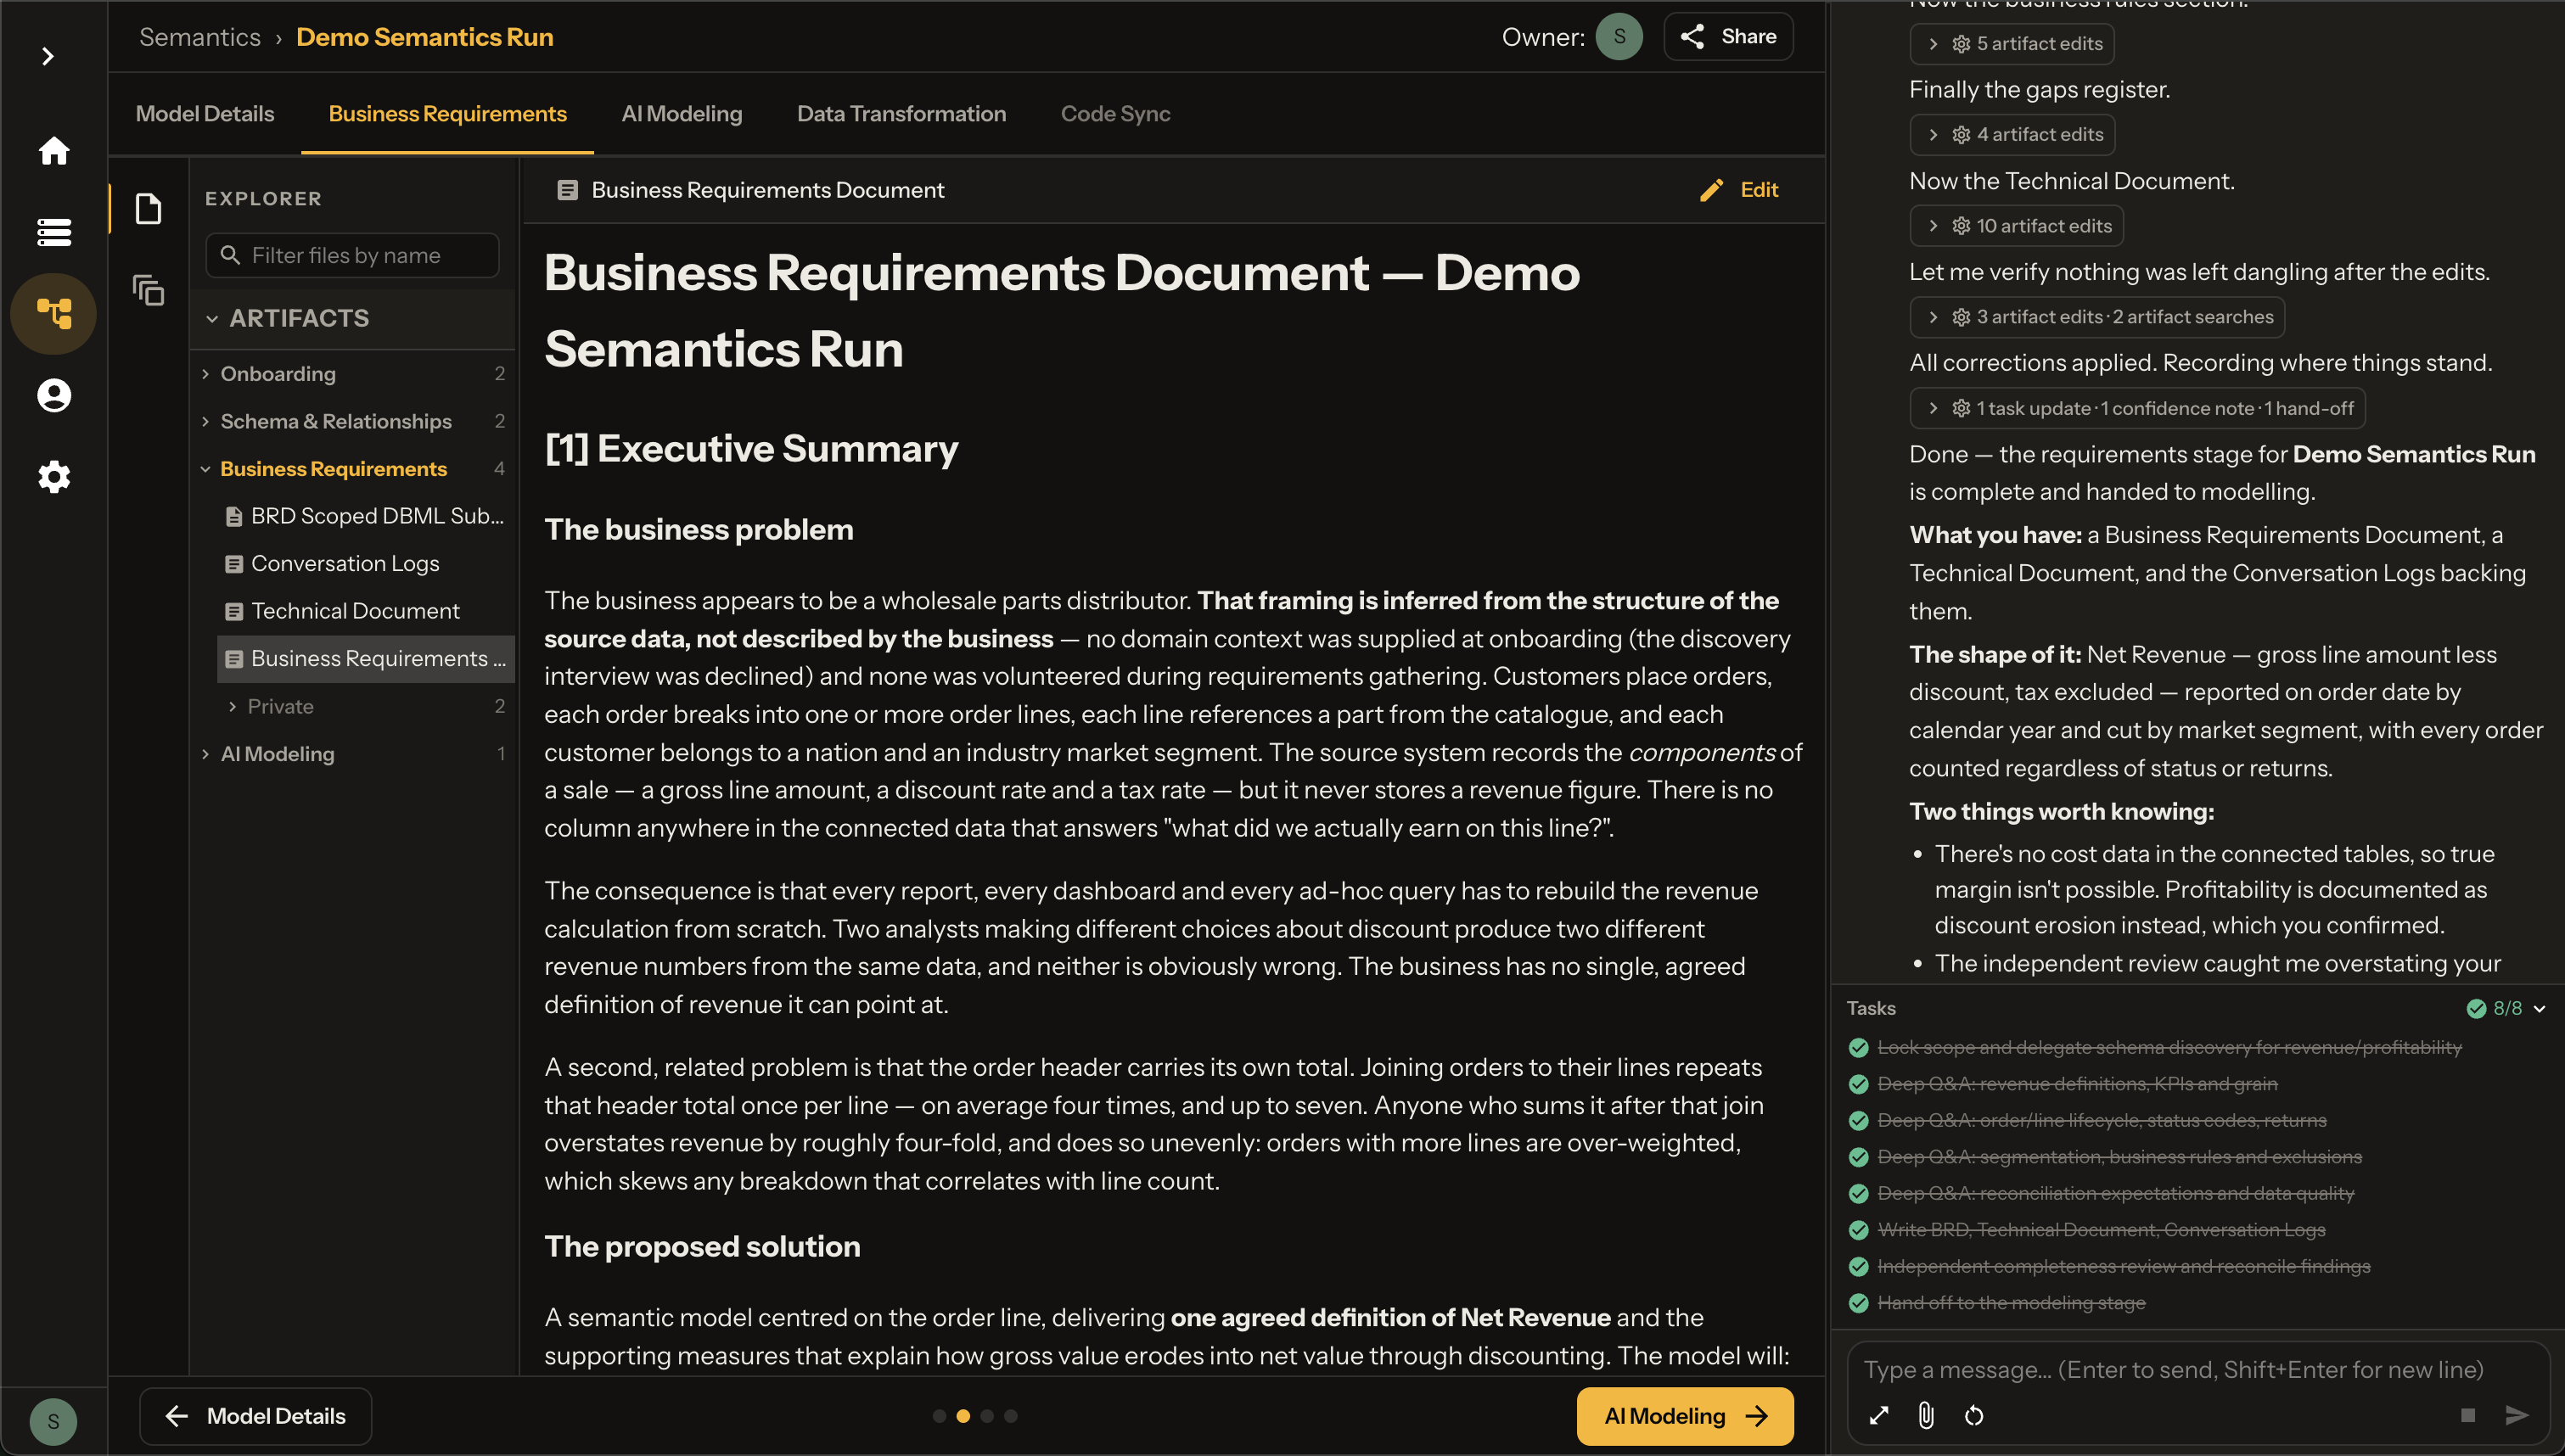The width and height of the screenshot is (2565, 1456).
Task: Open the S user avatar at bottom-left
Action: tap(53, 1422)
